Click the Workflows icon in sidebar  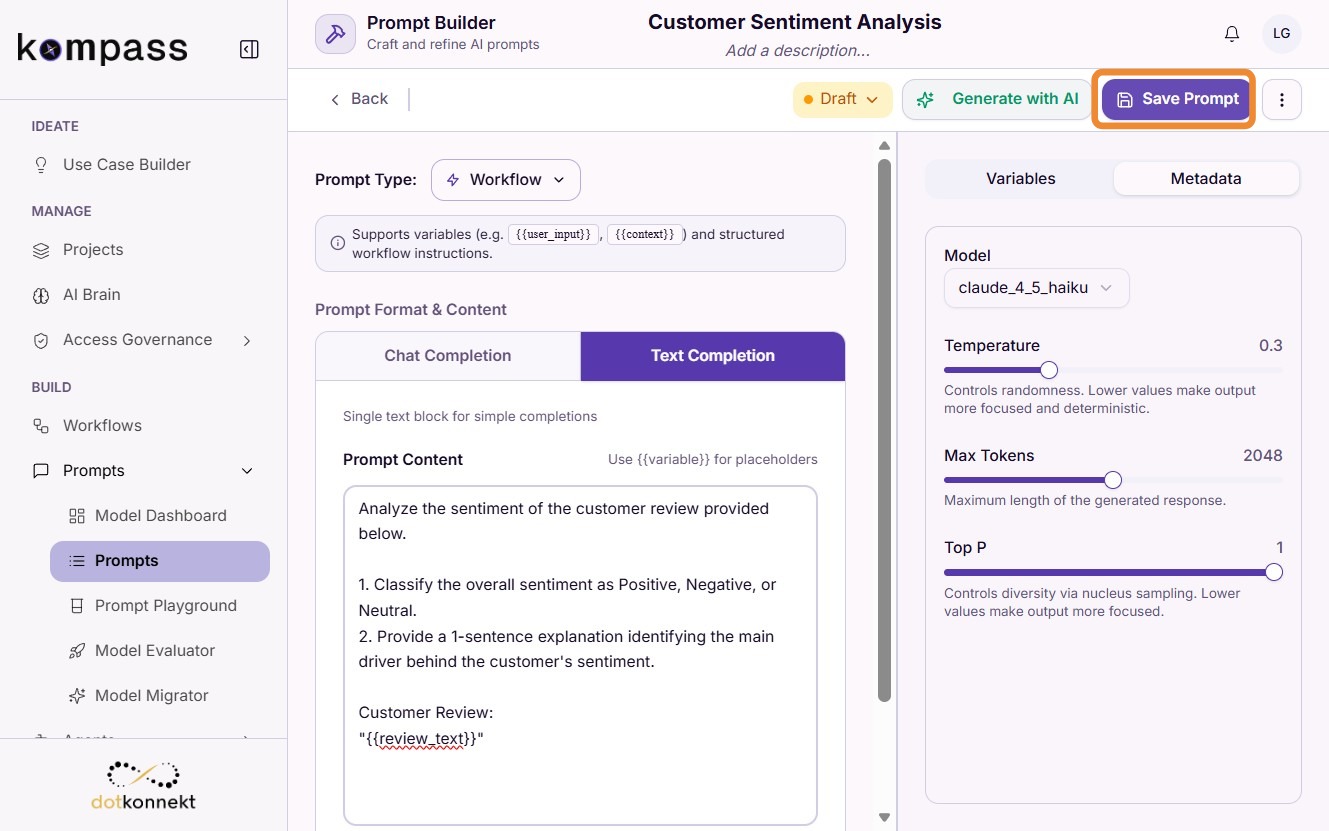click(41, 426)
